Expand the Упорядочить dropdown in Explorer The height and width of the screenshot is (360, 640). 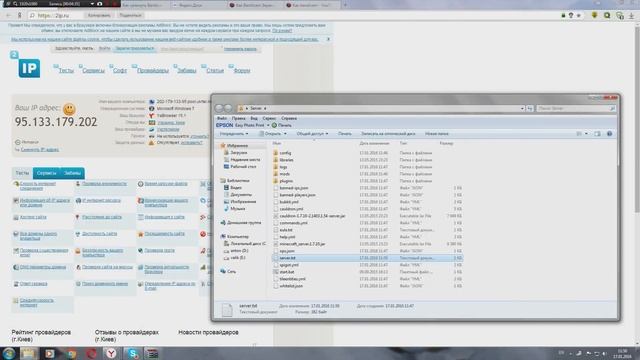[234, 134]
